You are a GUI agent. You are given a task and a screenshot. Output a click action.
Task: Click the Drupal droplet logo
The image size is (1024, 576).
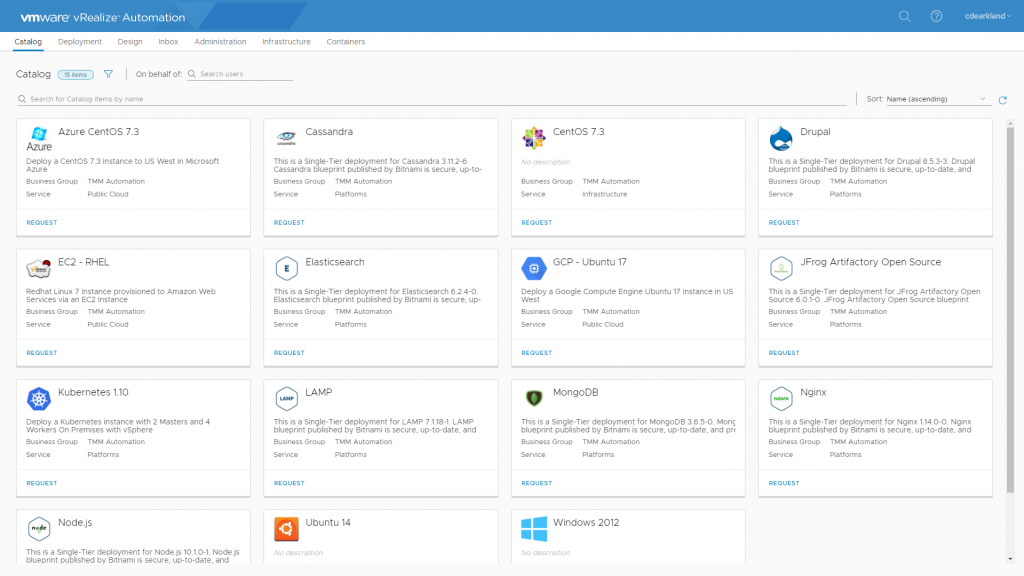pos(781,138)
